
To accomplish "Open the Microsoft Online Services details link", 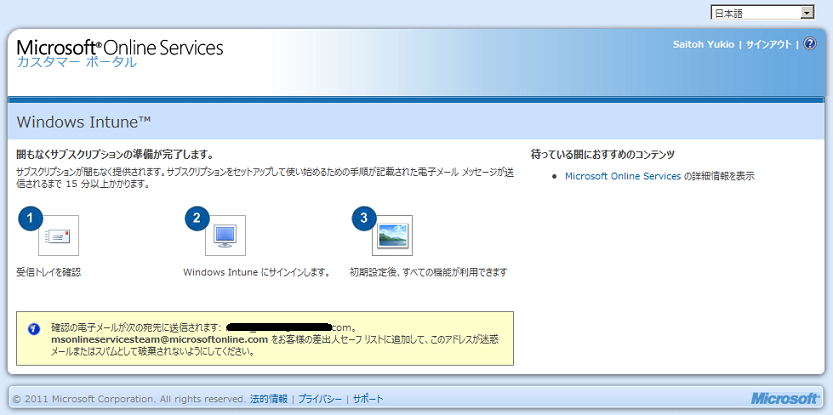I will point(622,176).
